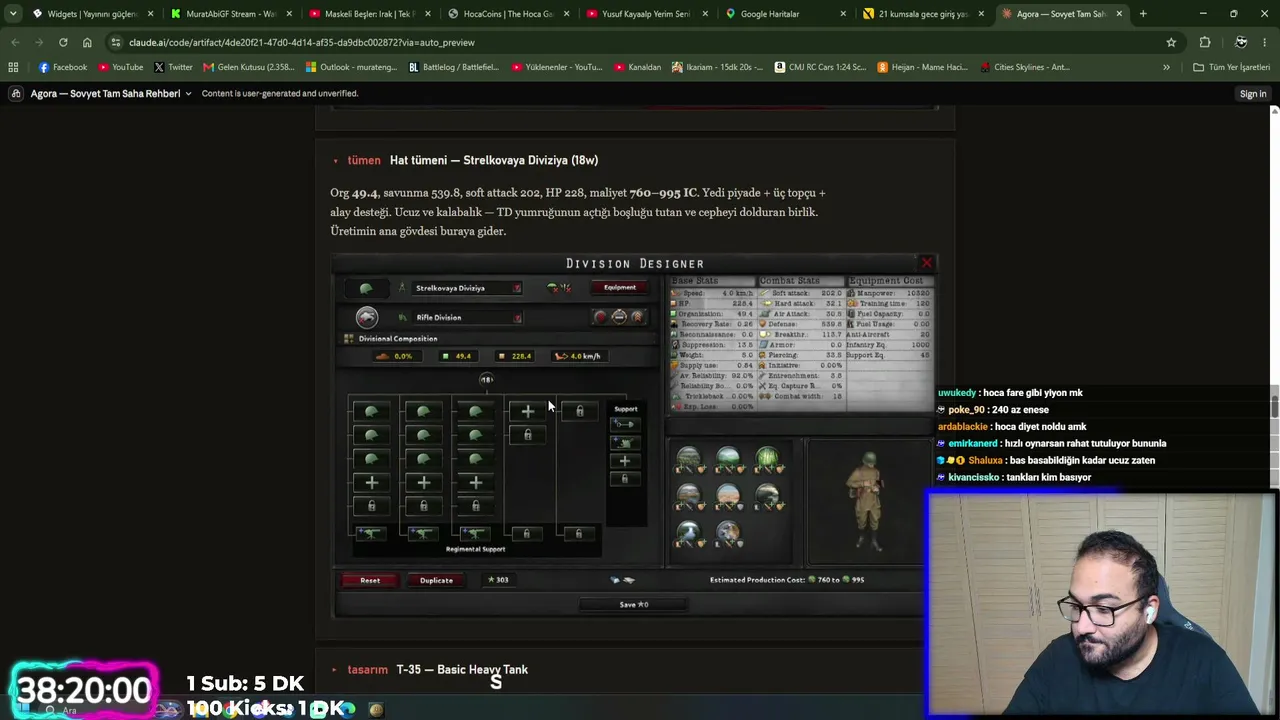Open the Rifle Division template selector

[x=466, y=317]
